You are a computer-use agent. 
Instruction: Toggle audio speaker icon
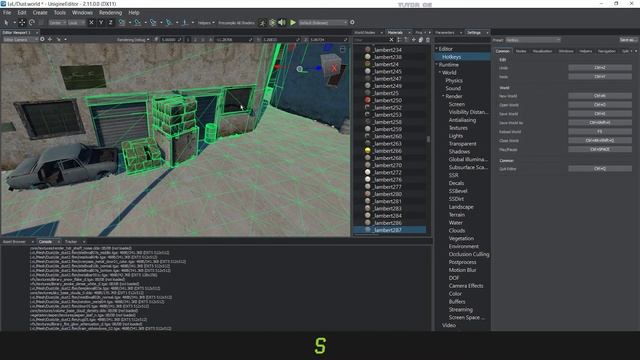pyautogui.click(x=282, y=23)
